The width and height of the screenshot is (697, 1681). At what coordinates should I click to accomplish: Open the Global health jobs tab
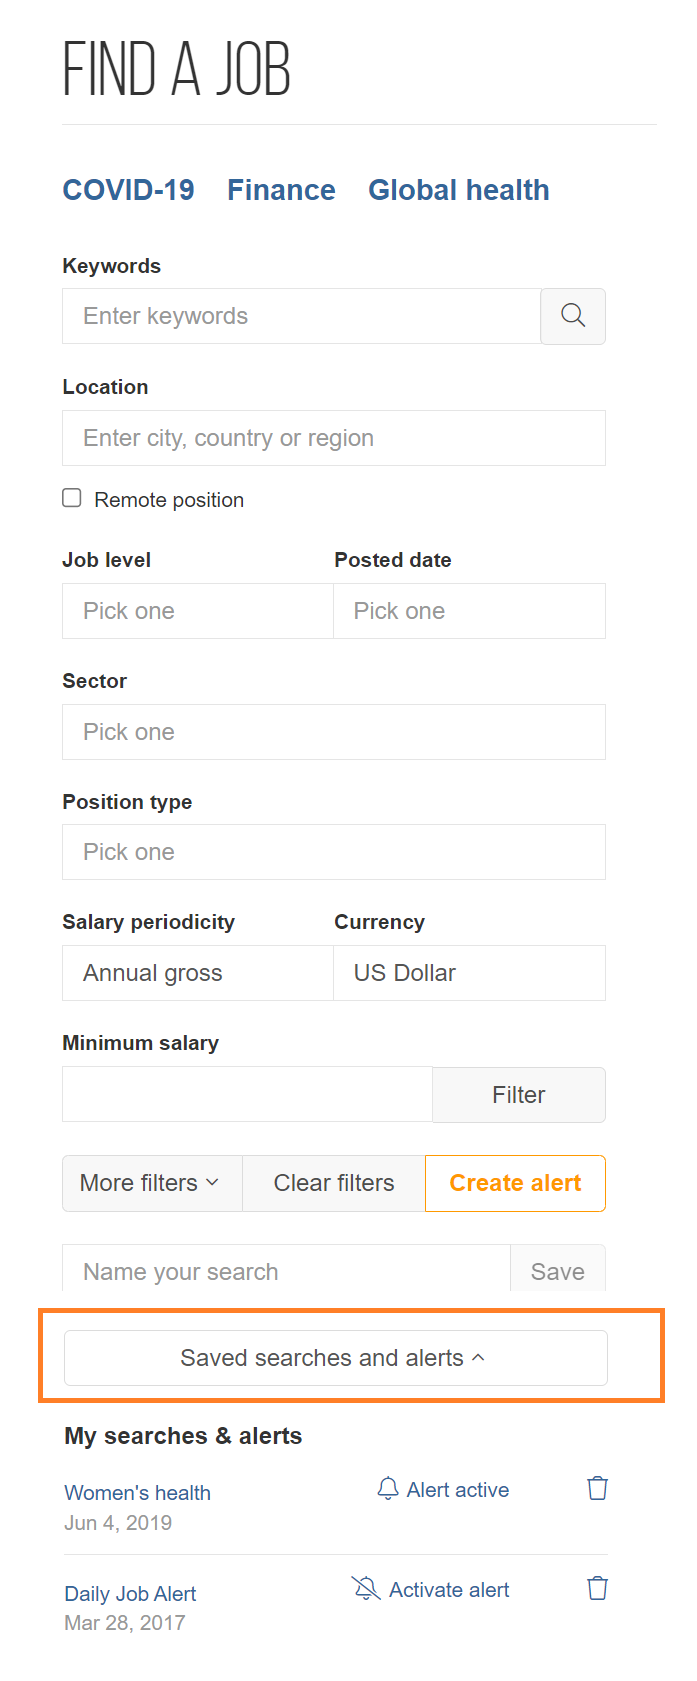459,190
